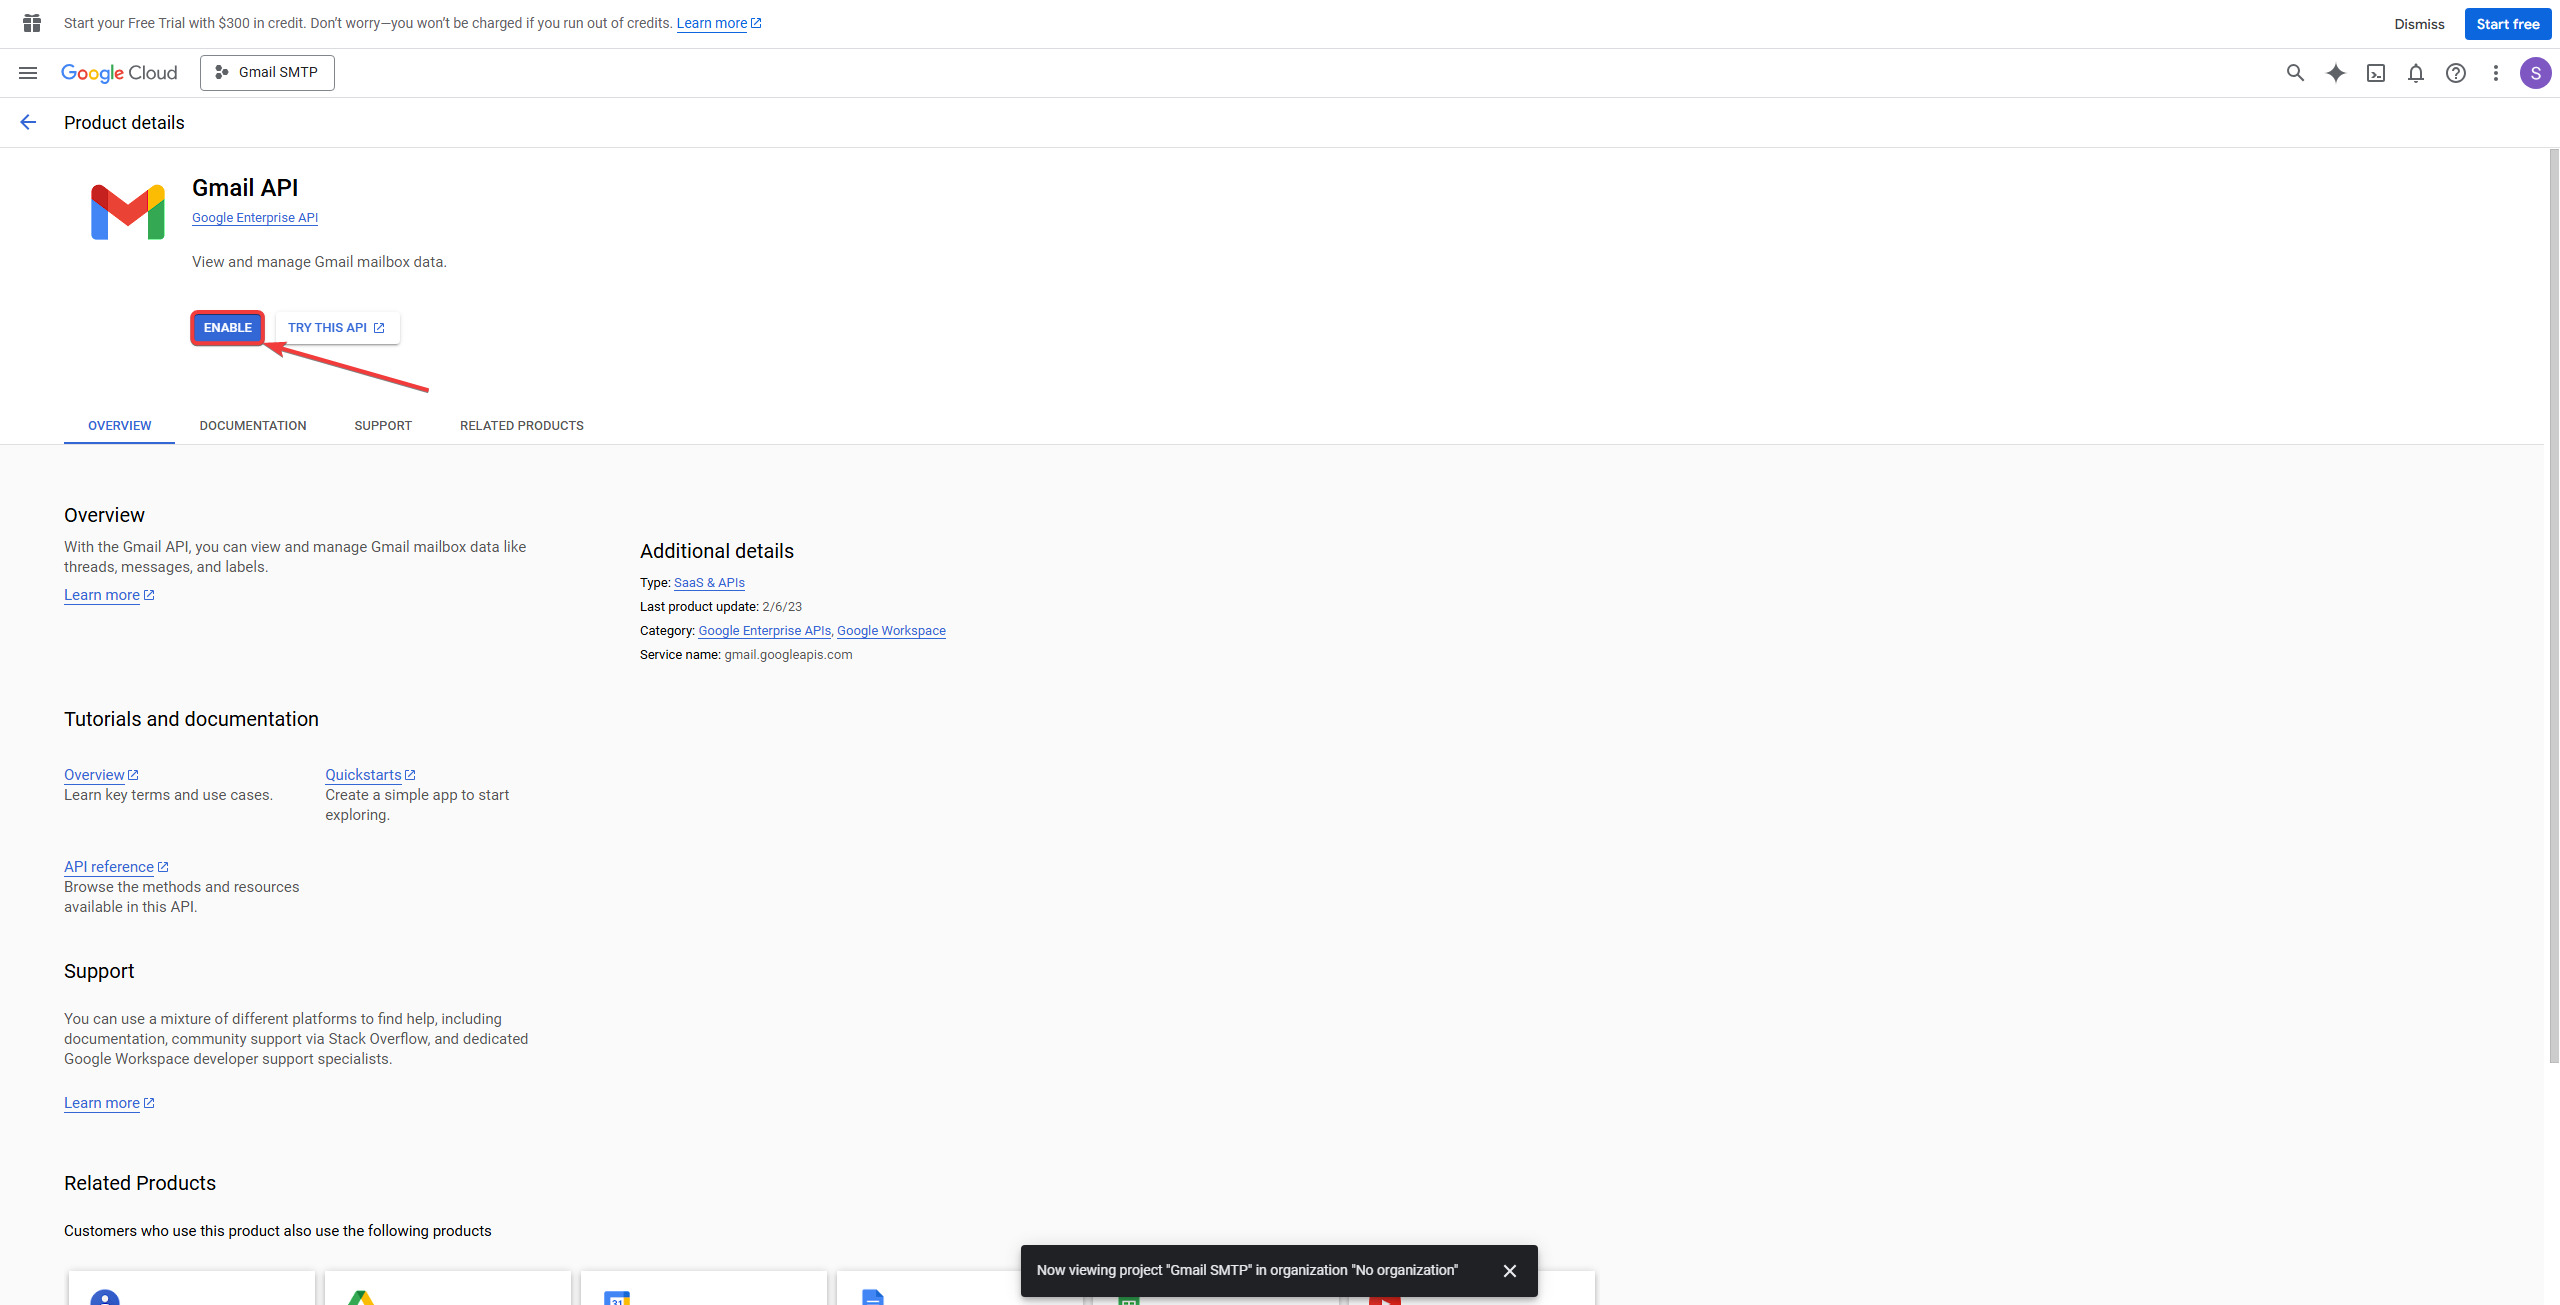Click the Start free button
This screenshot has height=1305, width=2560.
click(x=2507, y=24)
